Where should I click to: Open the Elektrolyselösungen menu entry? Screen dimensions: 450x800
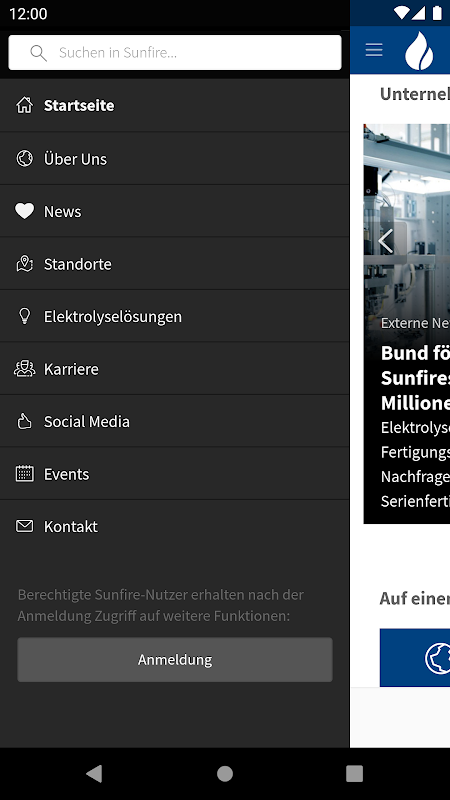pos(174,316)
